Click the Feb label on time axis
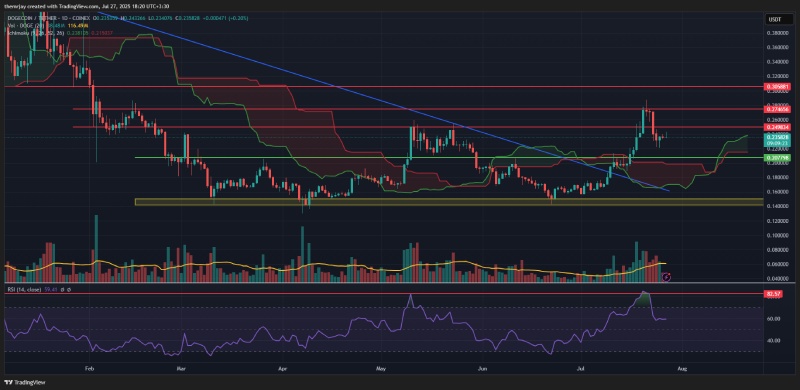 90,368
